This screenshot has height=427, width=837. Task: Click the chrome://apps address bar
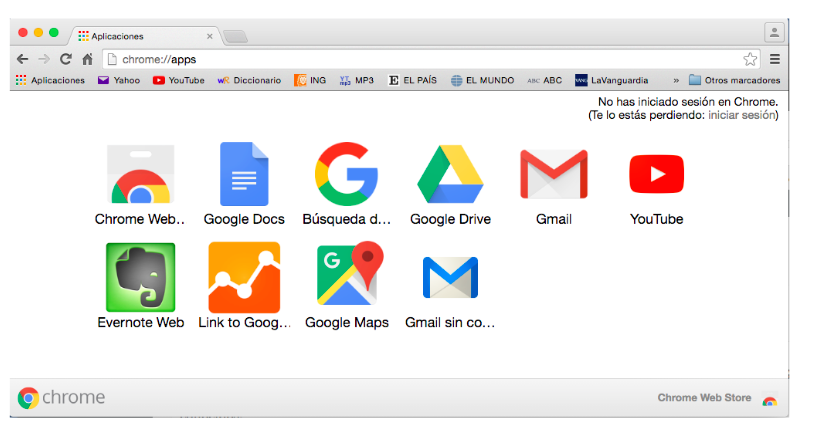[x=431, y=59]
